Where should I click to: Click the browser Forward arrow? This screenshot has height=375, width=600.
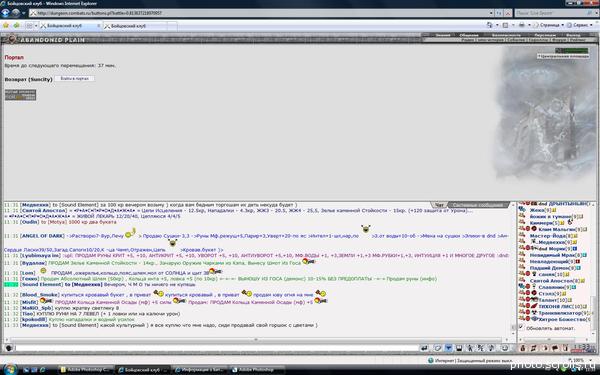(x=16, y=13)
